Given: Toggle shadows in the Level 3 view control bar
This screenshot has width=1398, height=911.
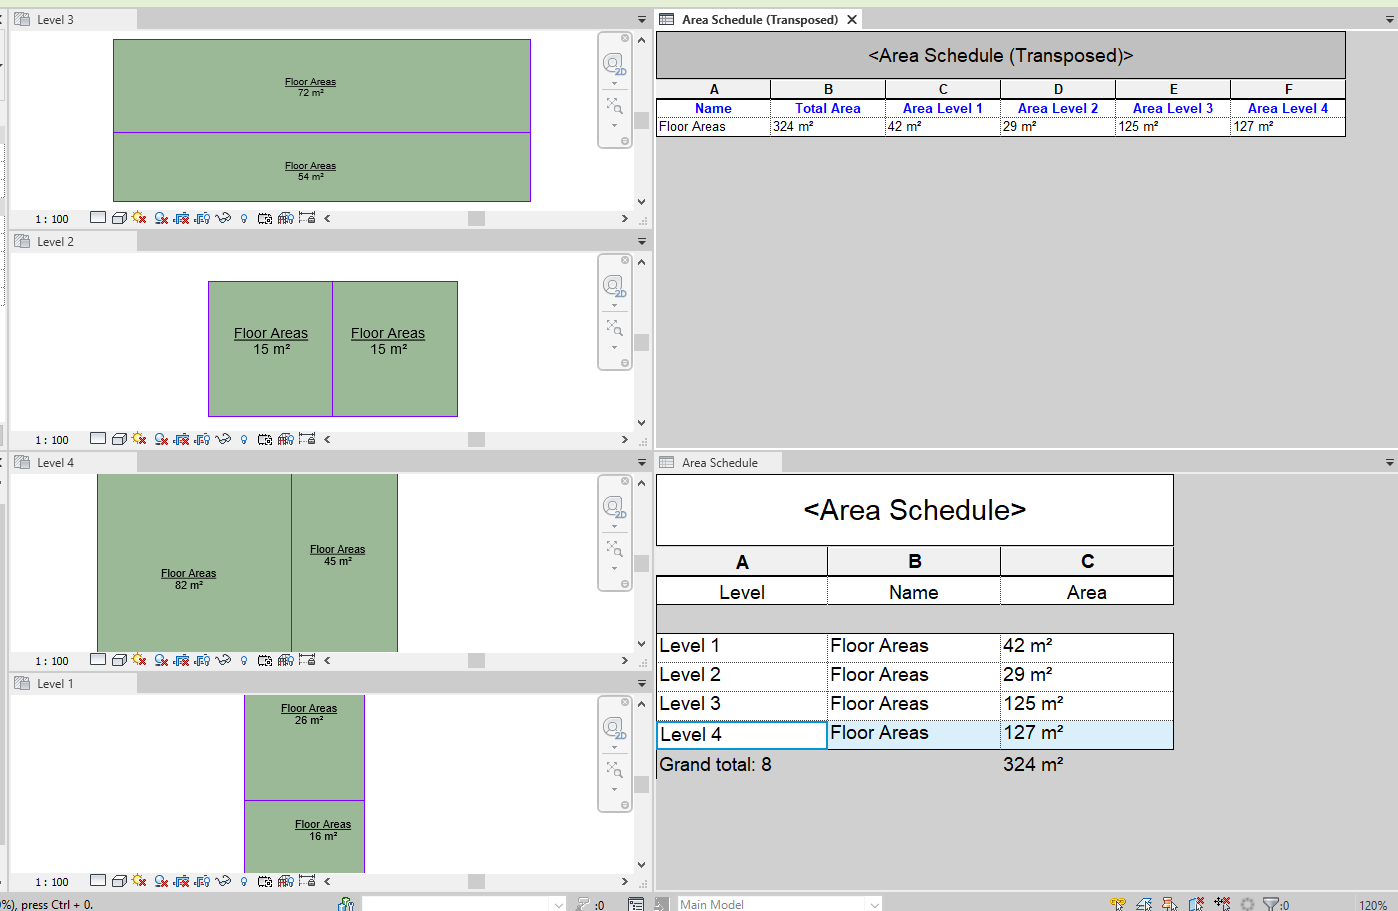Looking at the screenshot, I should 139,217.
